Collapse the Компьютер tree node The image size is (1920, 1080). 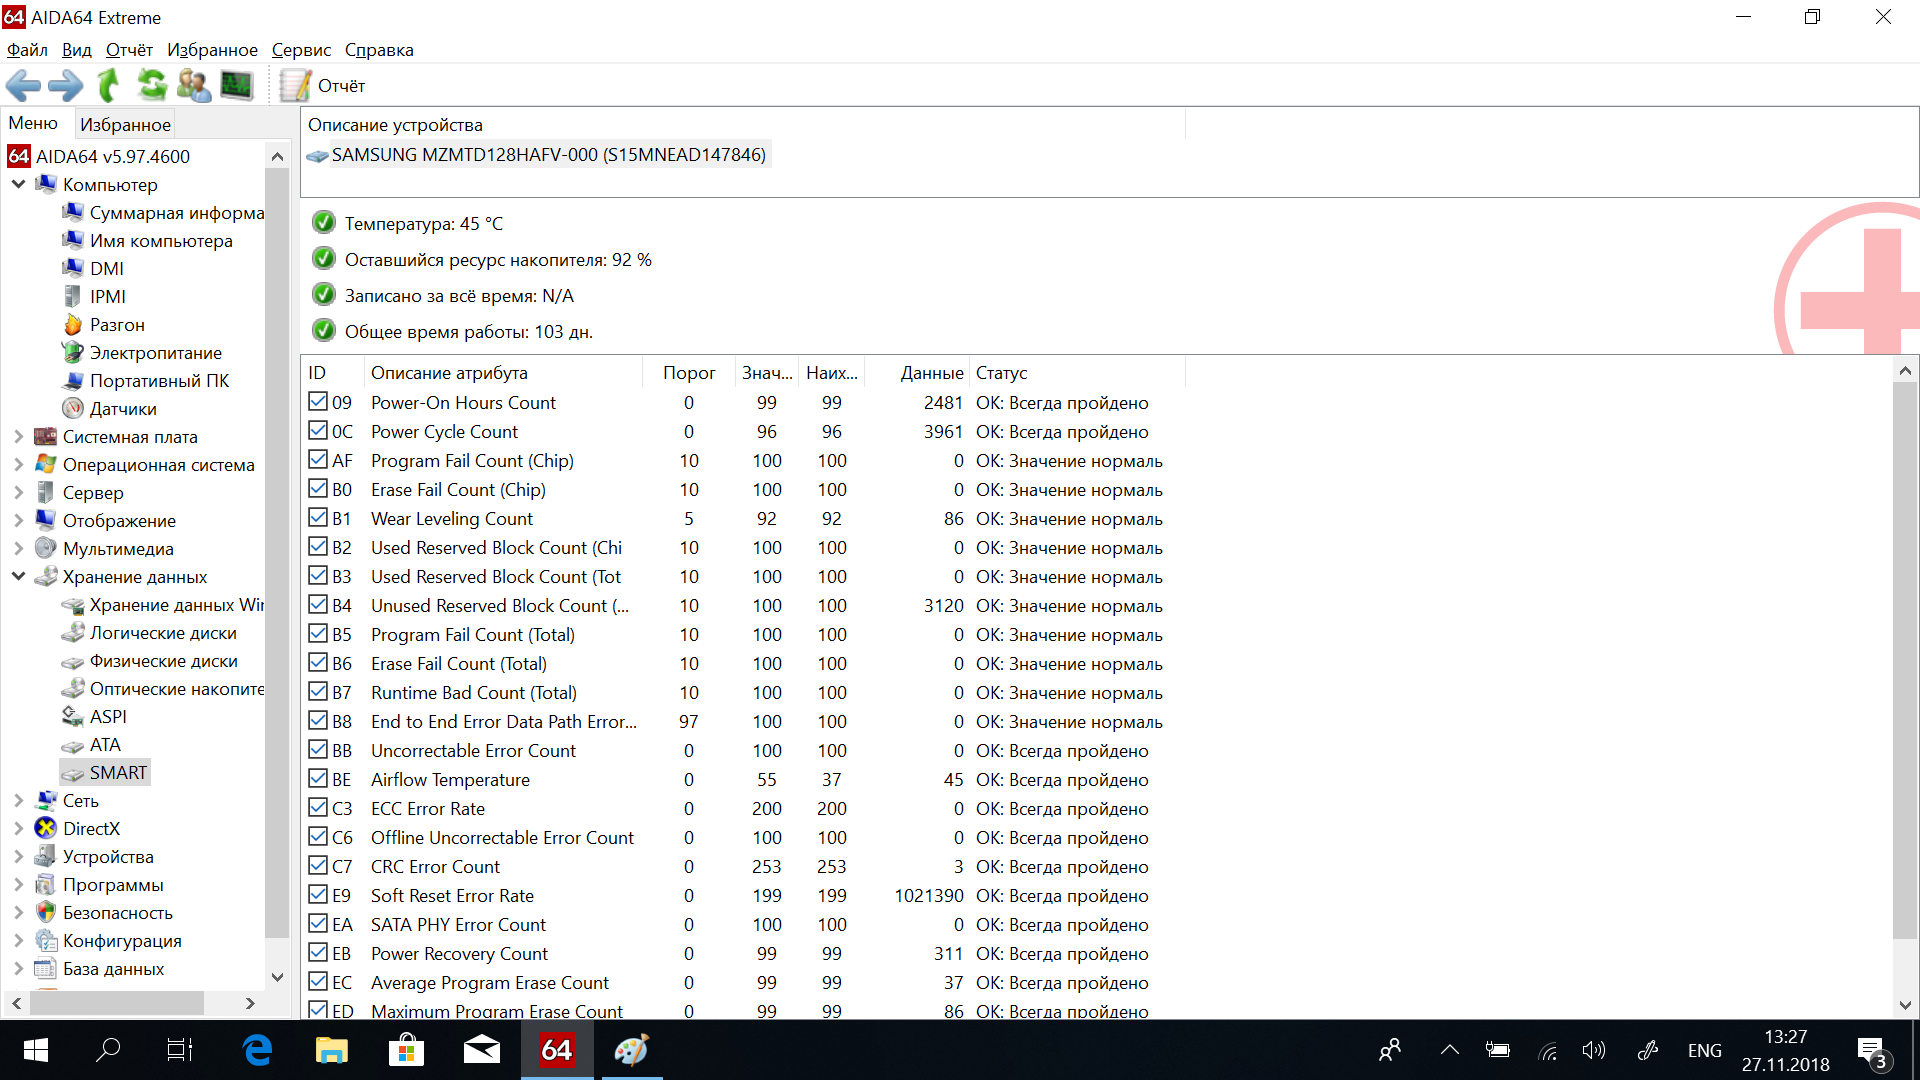pyautogui.click(x=19, y=184)
